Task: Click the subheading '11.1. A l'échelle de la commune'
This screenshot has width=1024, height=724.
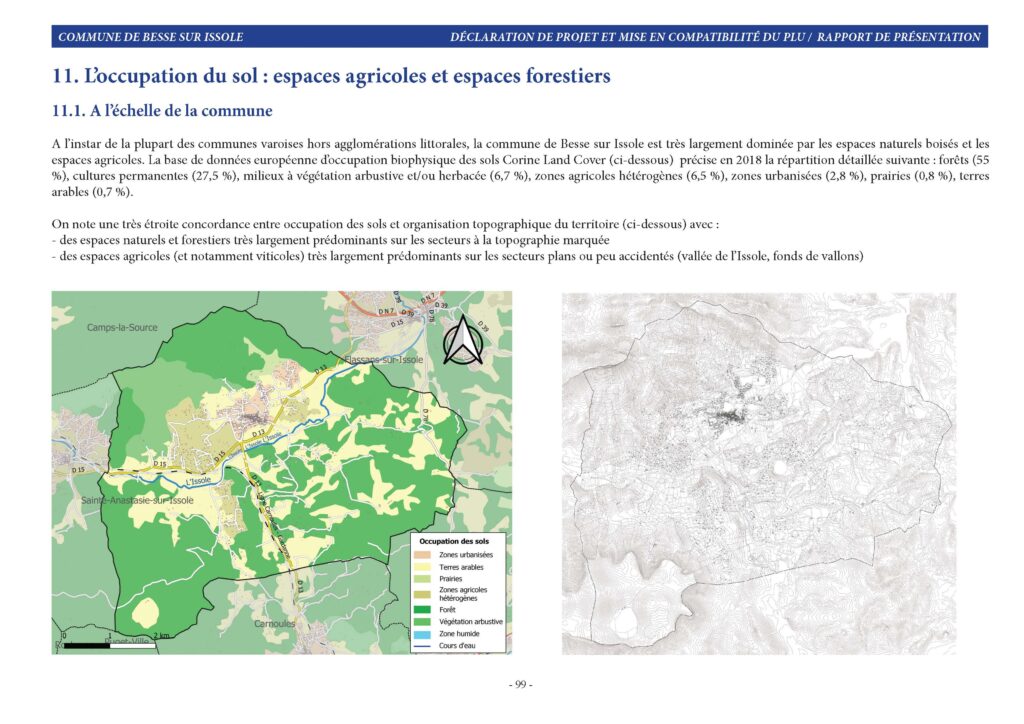Action: tap(162, 111)
